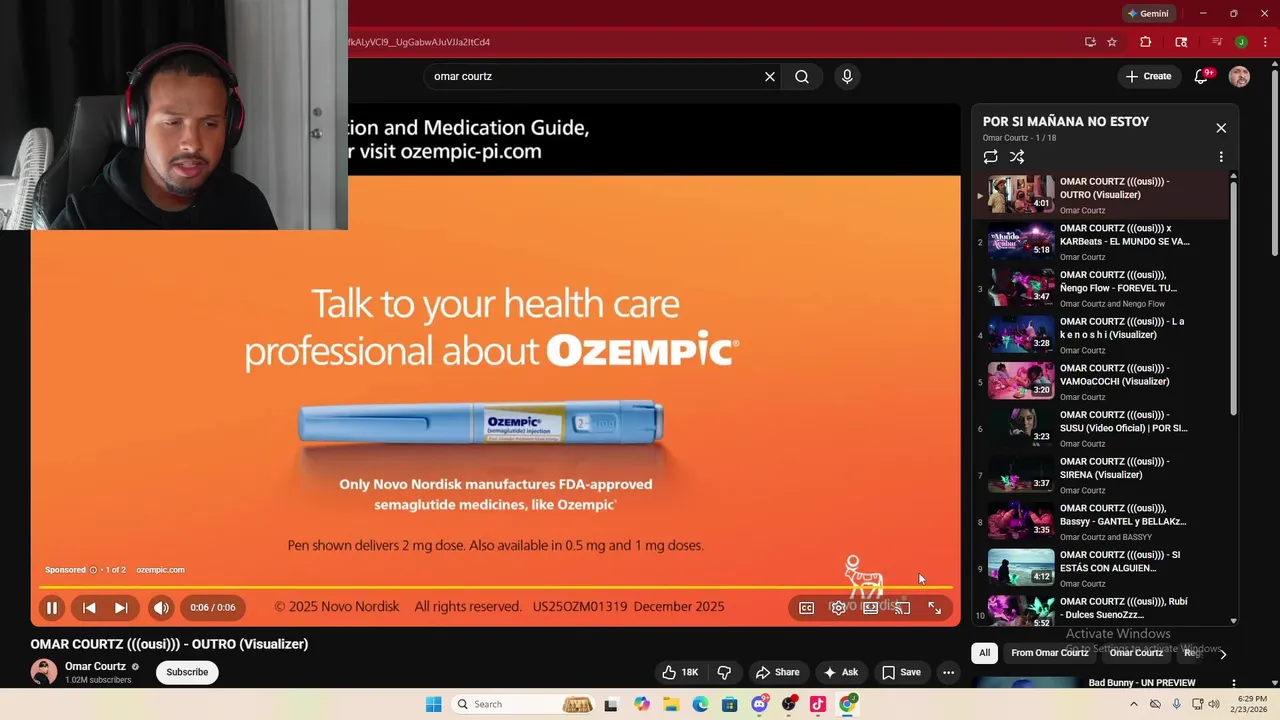Mute the video volume speaker icon
The width and height of the screenshot is (1280, 720).
pos(161,607)
